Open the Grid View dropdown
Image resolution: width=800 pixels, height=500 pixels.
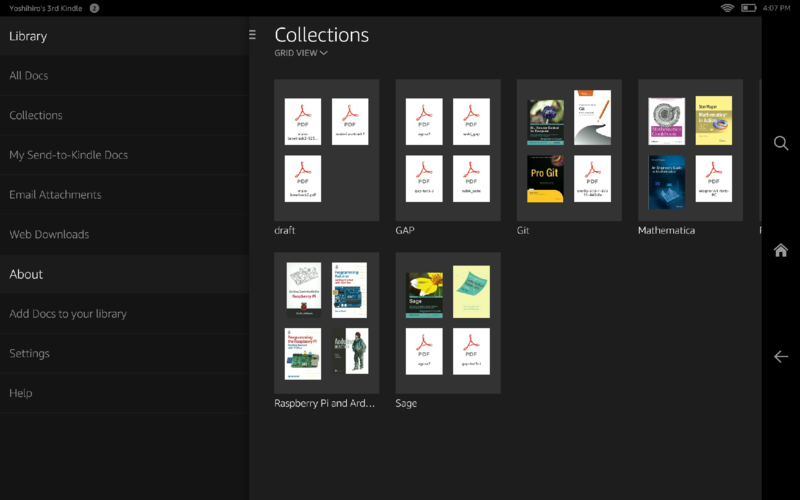coord(301,53)
